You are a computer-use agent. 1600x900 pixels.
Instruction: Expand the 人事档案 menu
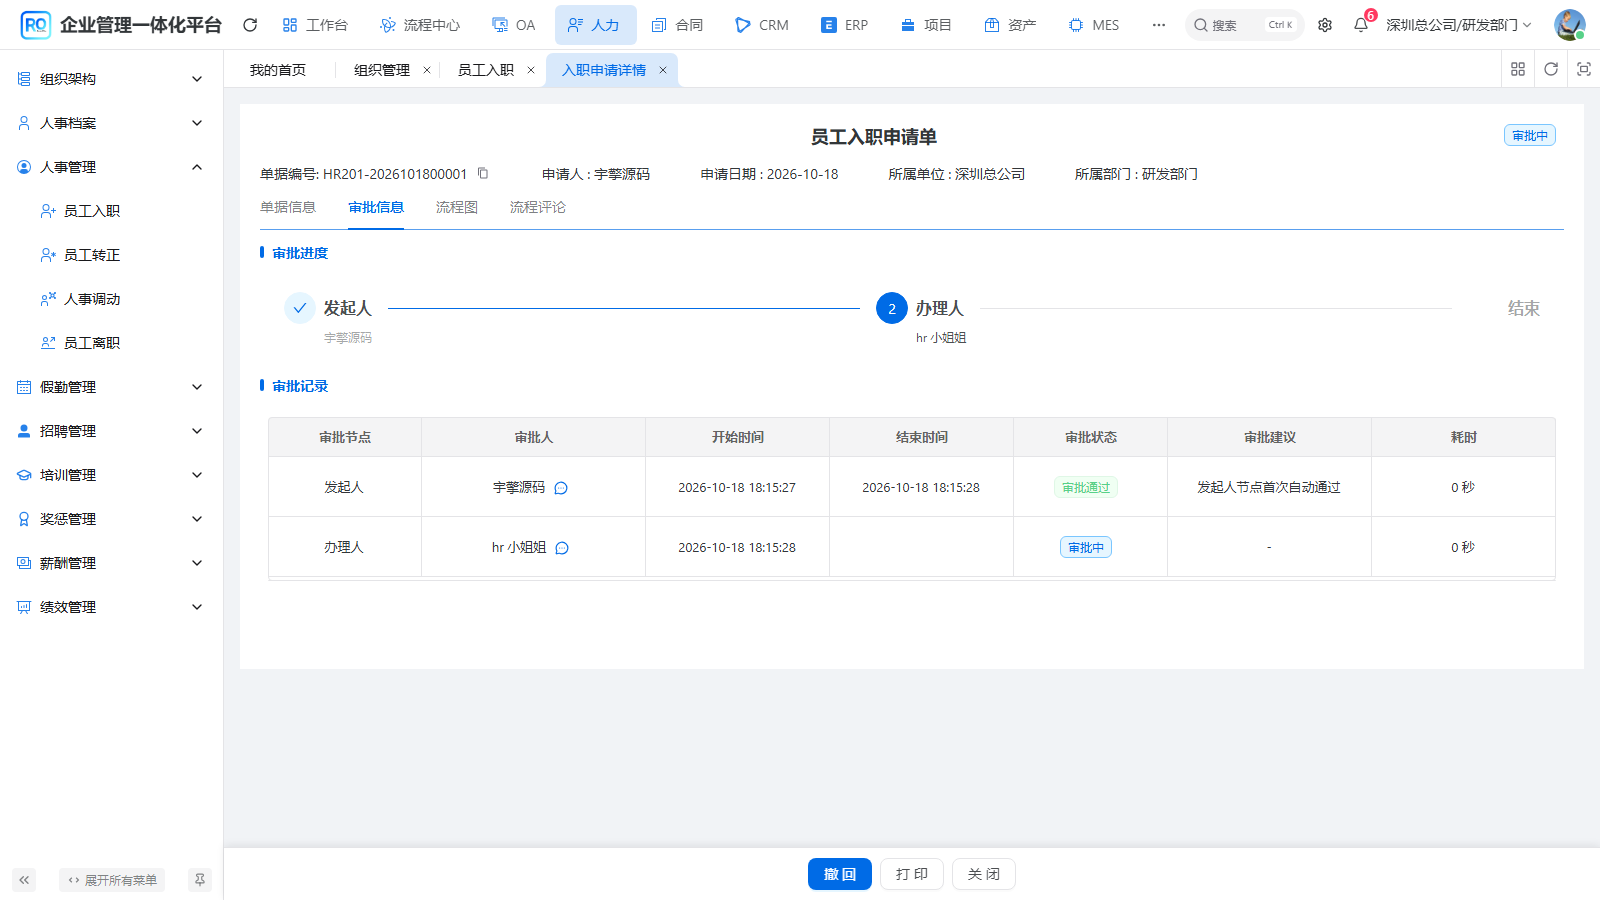111,123
